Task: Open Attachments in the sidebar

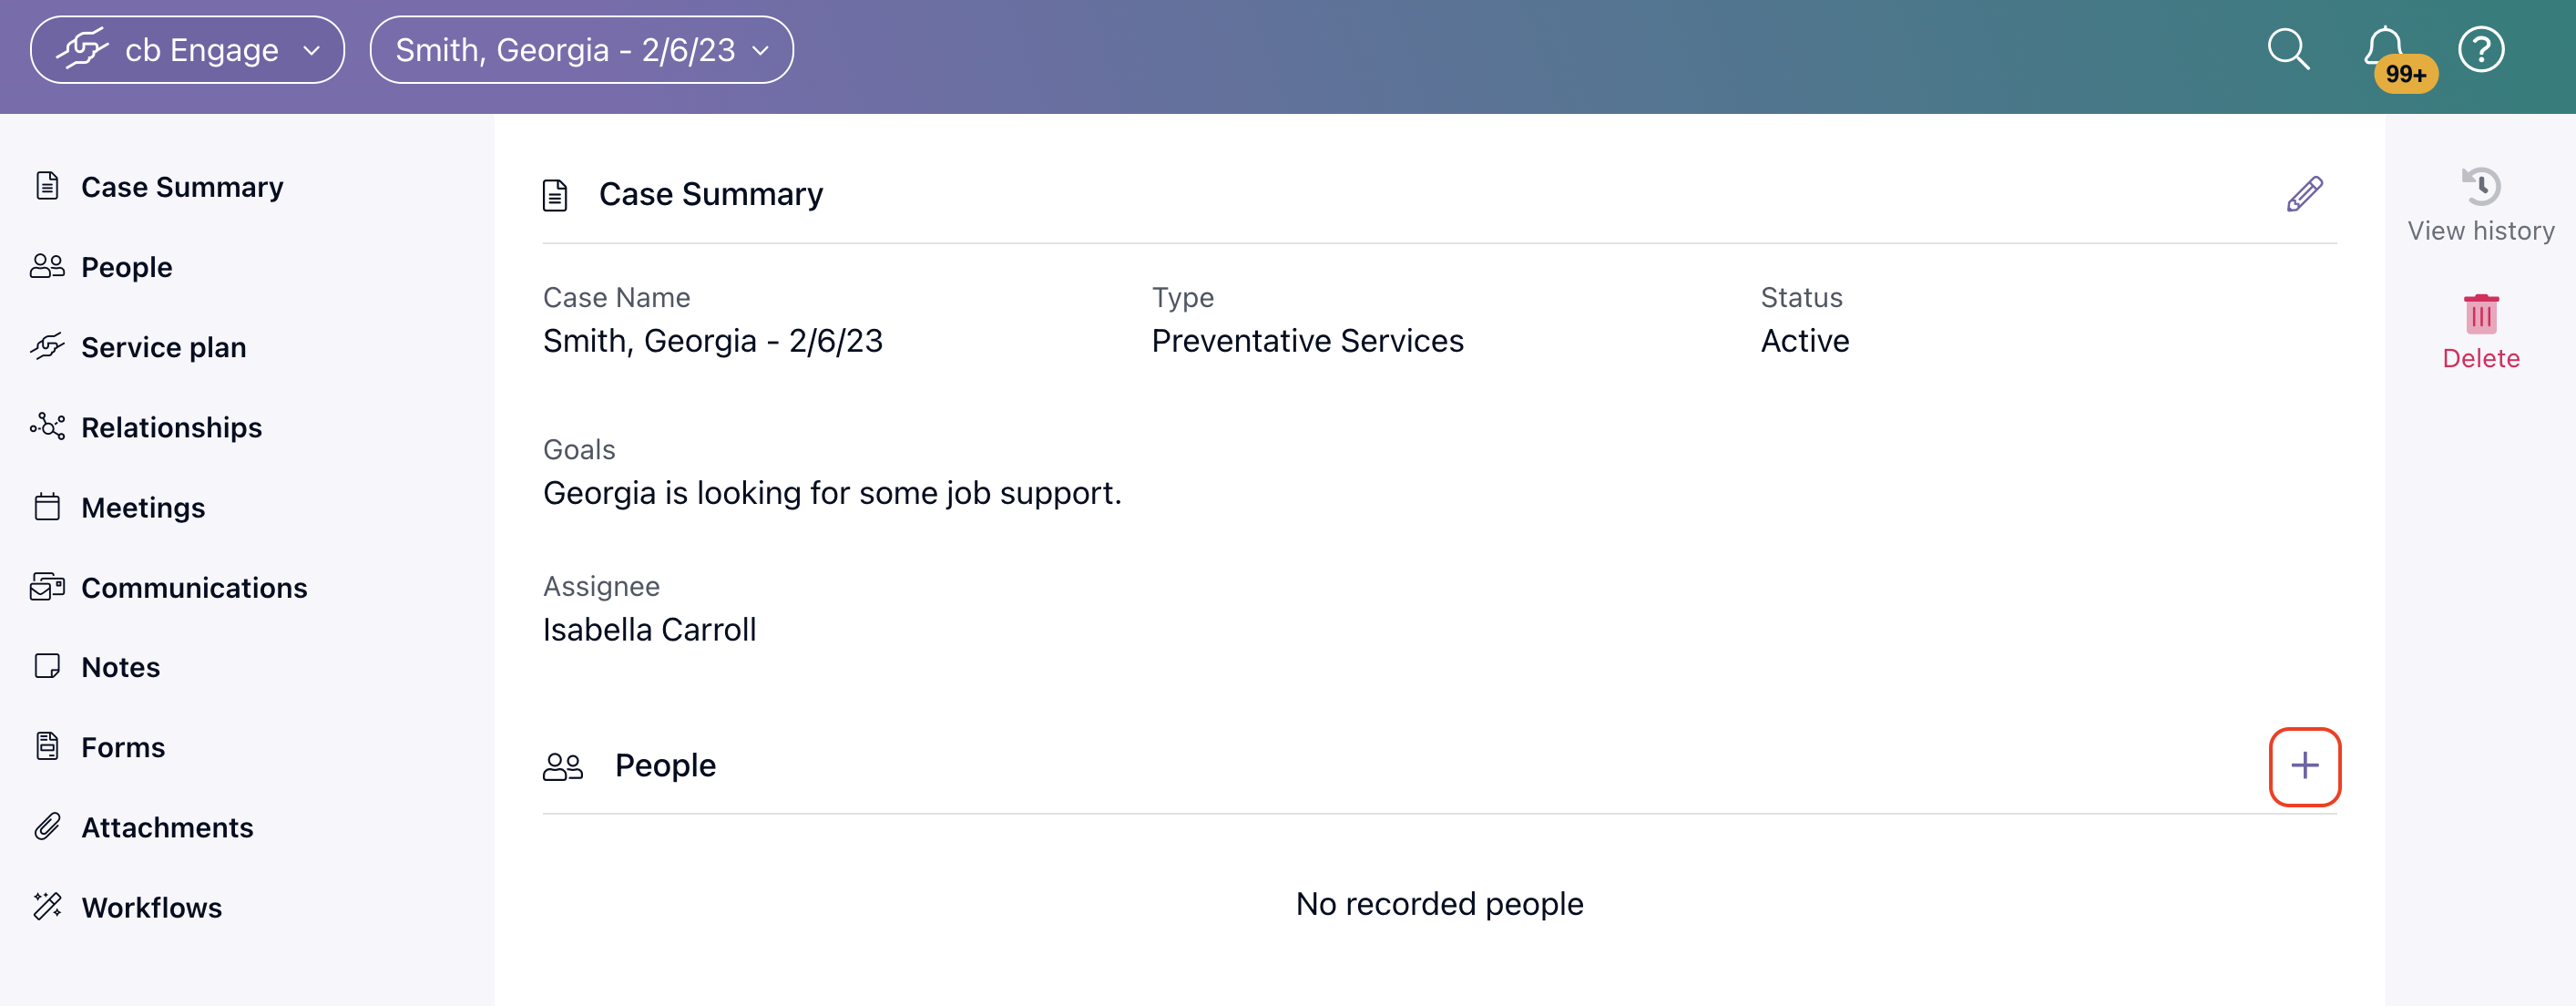Action: click(x=167, y=827)
